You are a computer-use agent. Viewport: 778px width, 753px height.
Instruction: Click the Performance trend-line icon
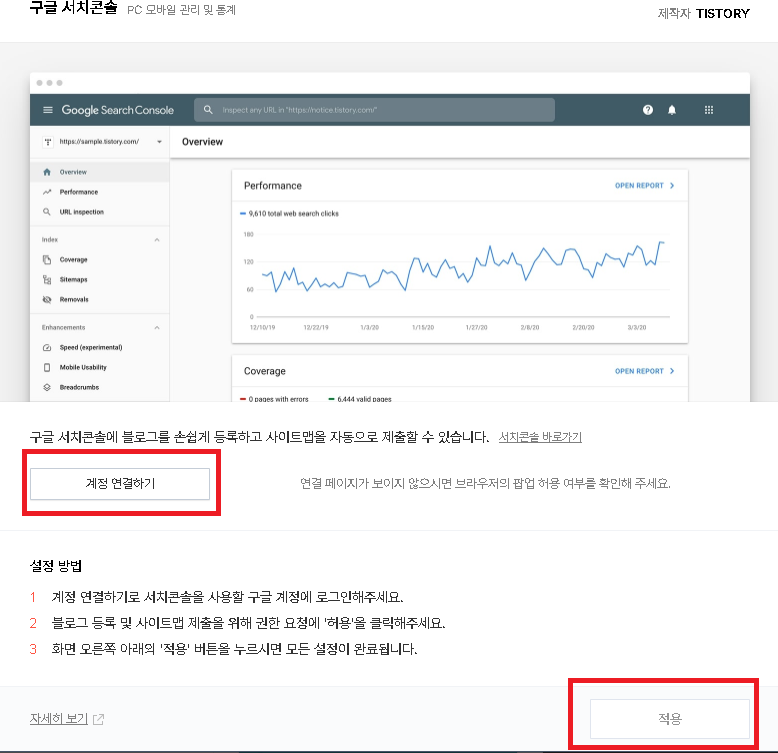pyautogui.click(x=47, y=192)
